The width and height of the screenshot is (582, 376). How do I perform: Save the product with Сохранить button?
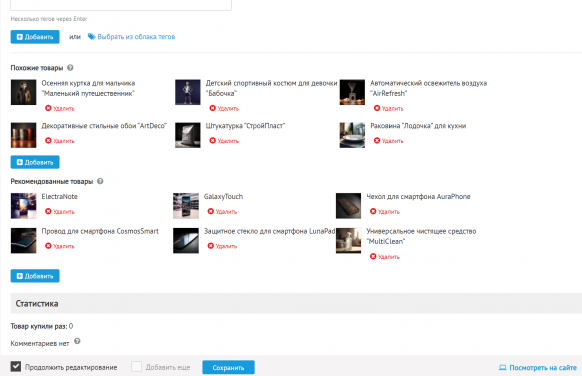click(x=228, y=367)
